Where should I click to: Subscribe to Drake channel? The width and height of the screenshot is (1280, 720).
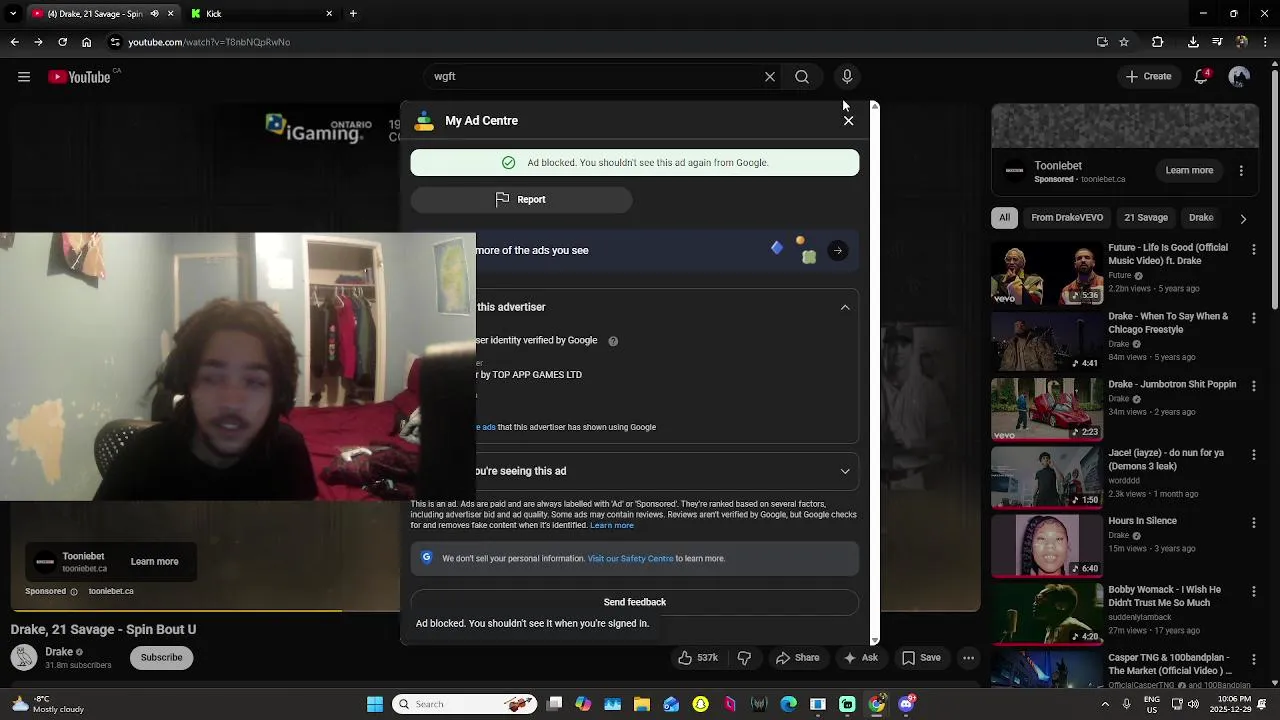coord(161,658)
